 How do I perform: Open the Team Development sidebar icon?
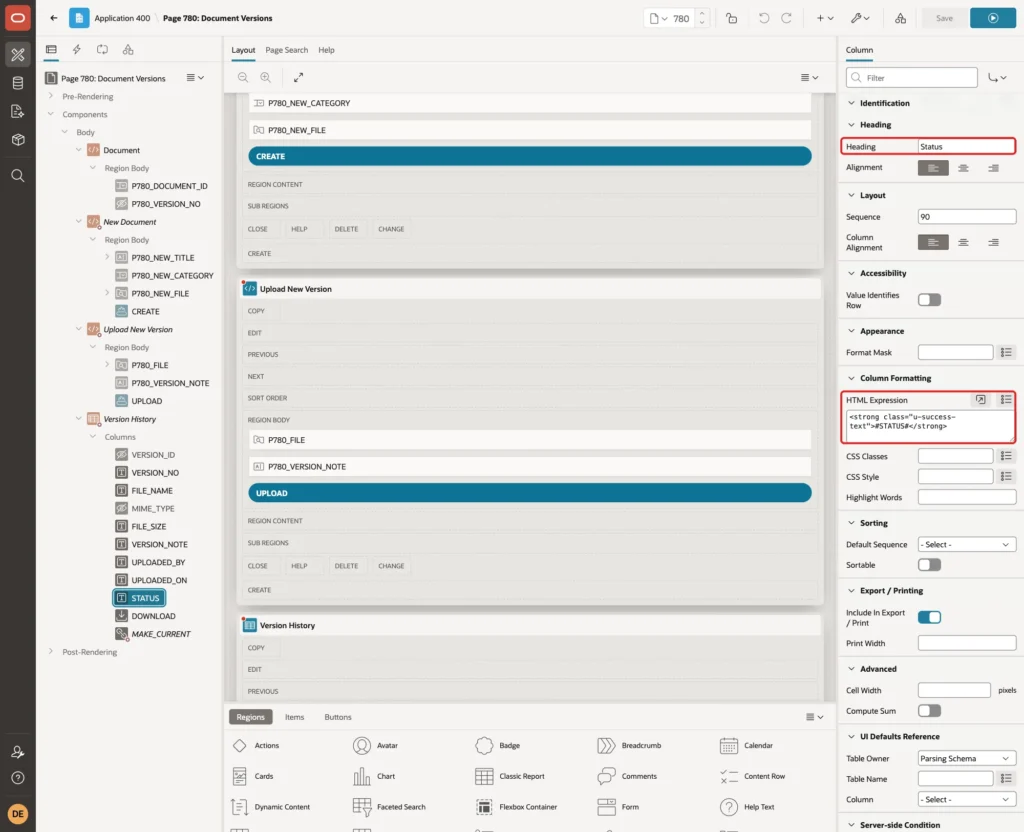point(18,111)
